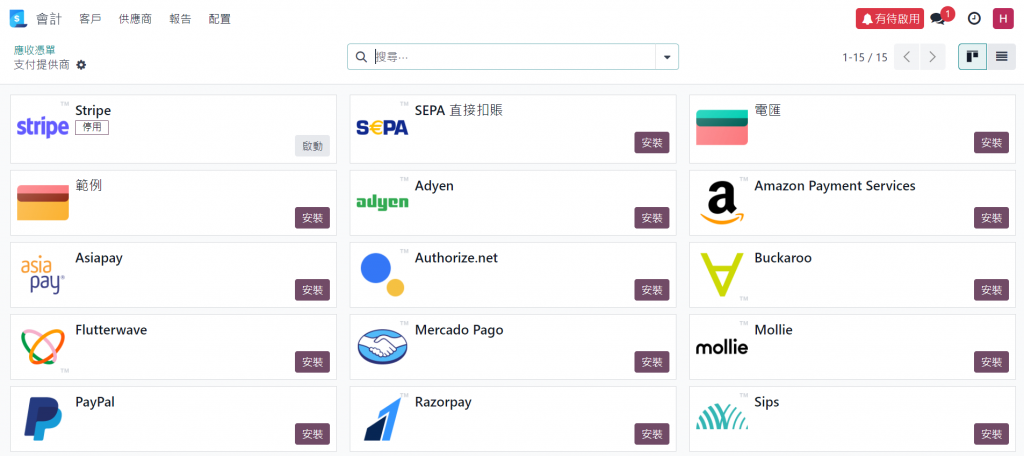Click the Accounting app icon
Image resolution: width=1024 pixels, height=456 pixels.
click(x=17, y=18)
